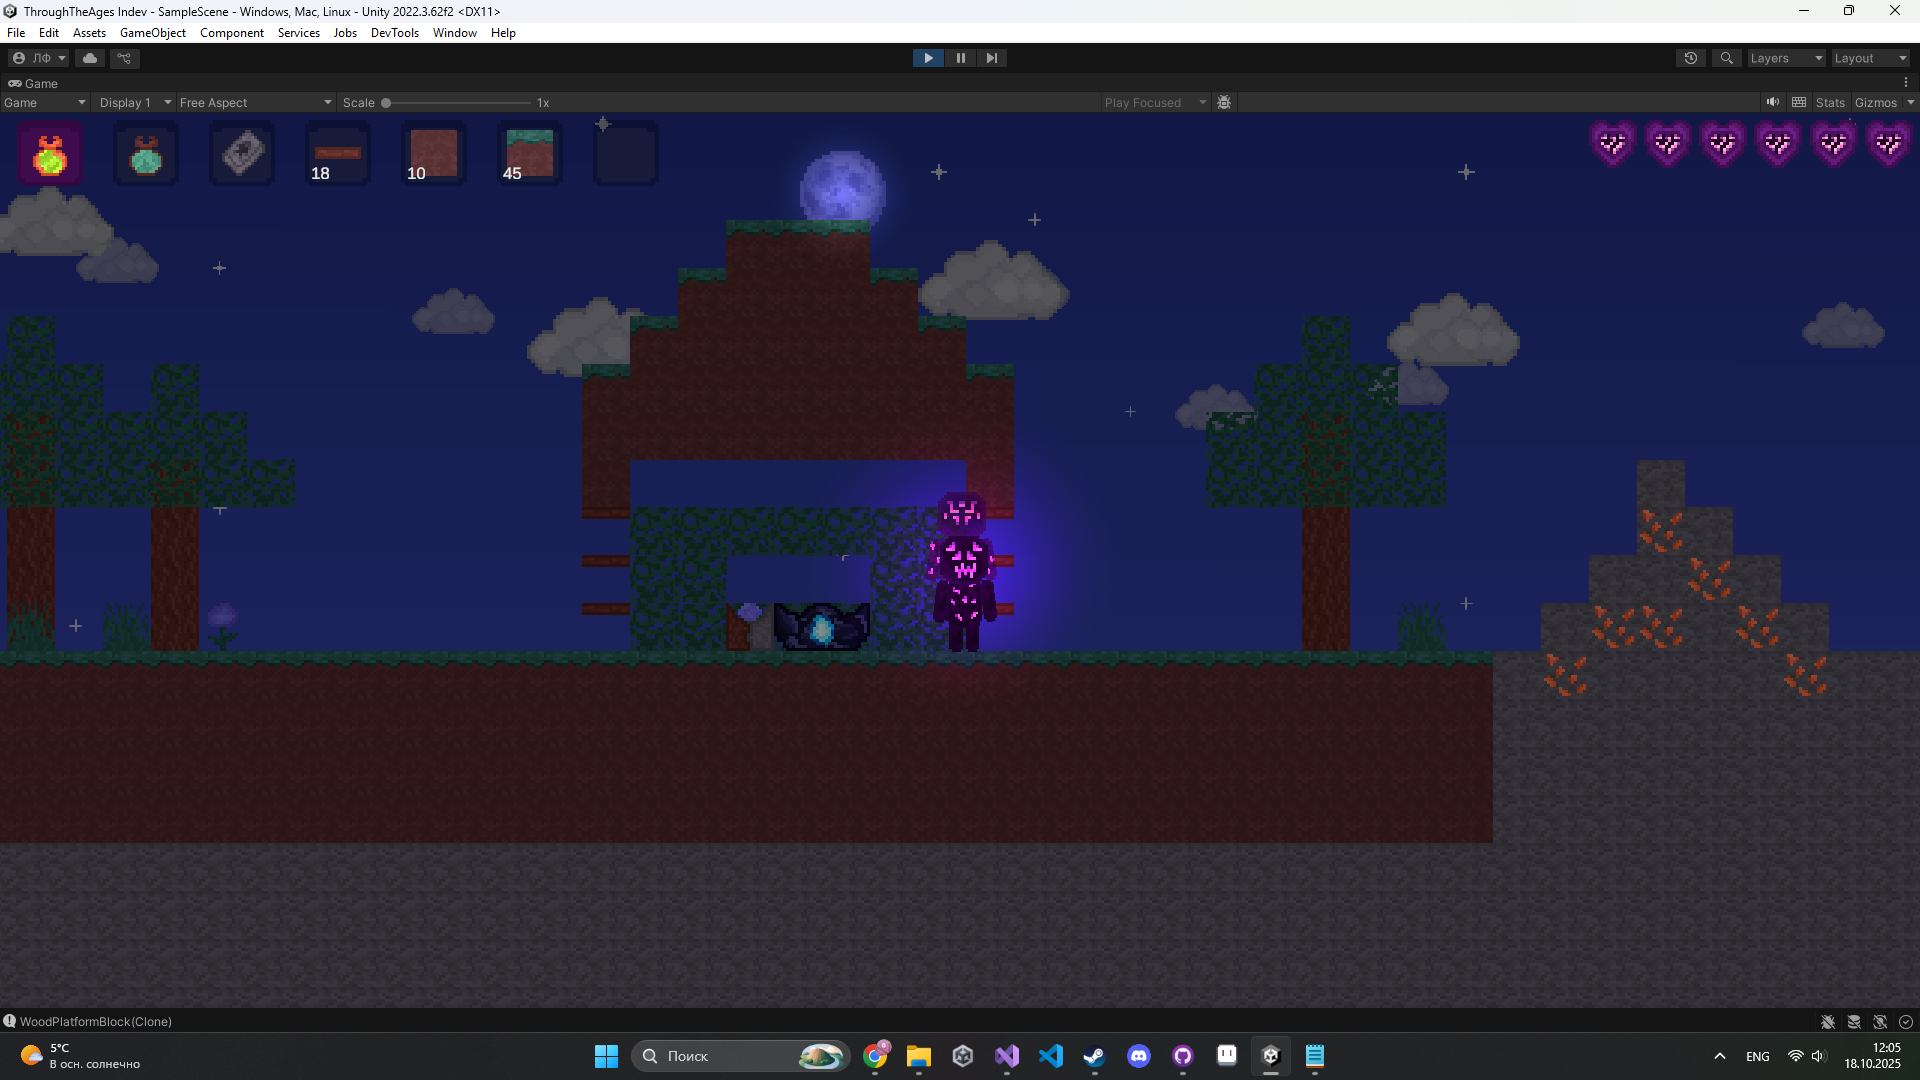This screenshot has height=1080, width=1920.
Task: Open Steam from the taskbar
Action: pos(1094,1056)
